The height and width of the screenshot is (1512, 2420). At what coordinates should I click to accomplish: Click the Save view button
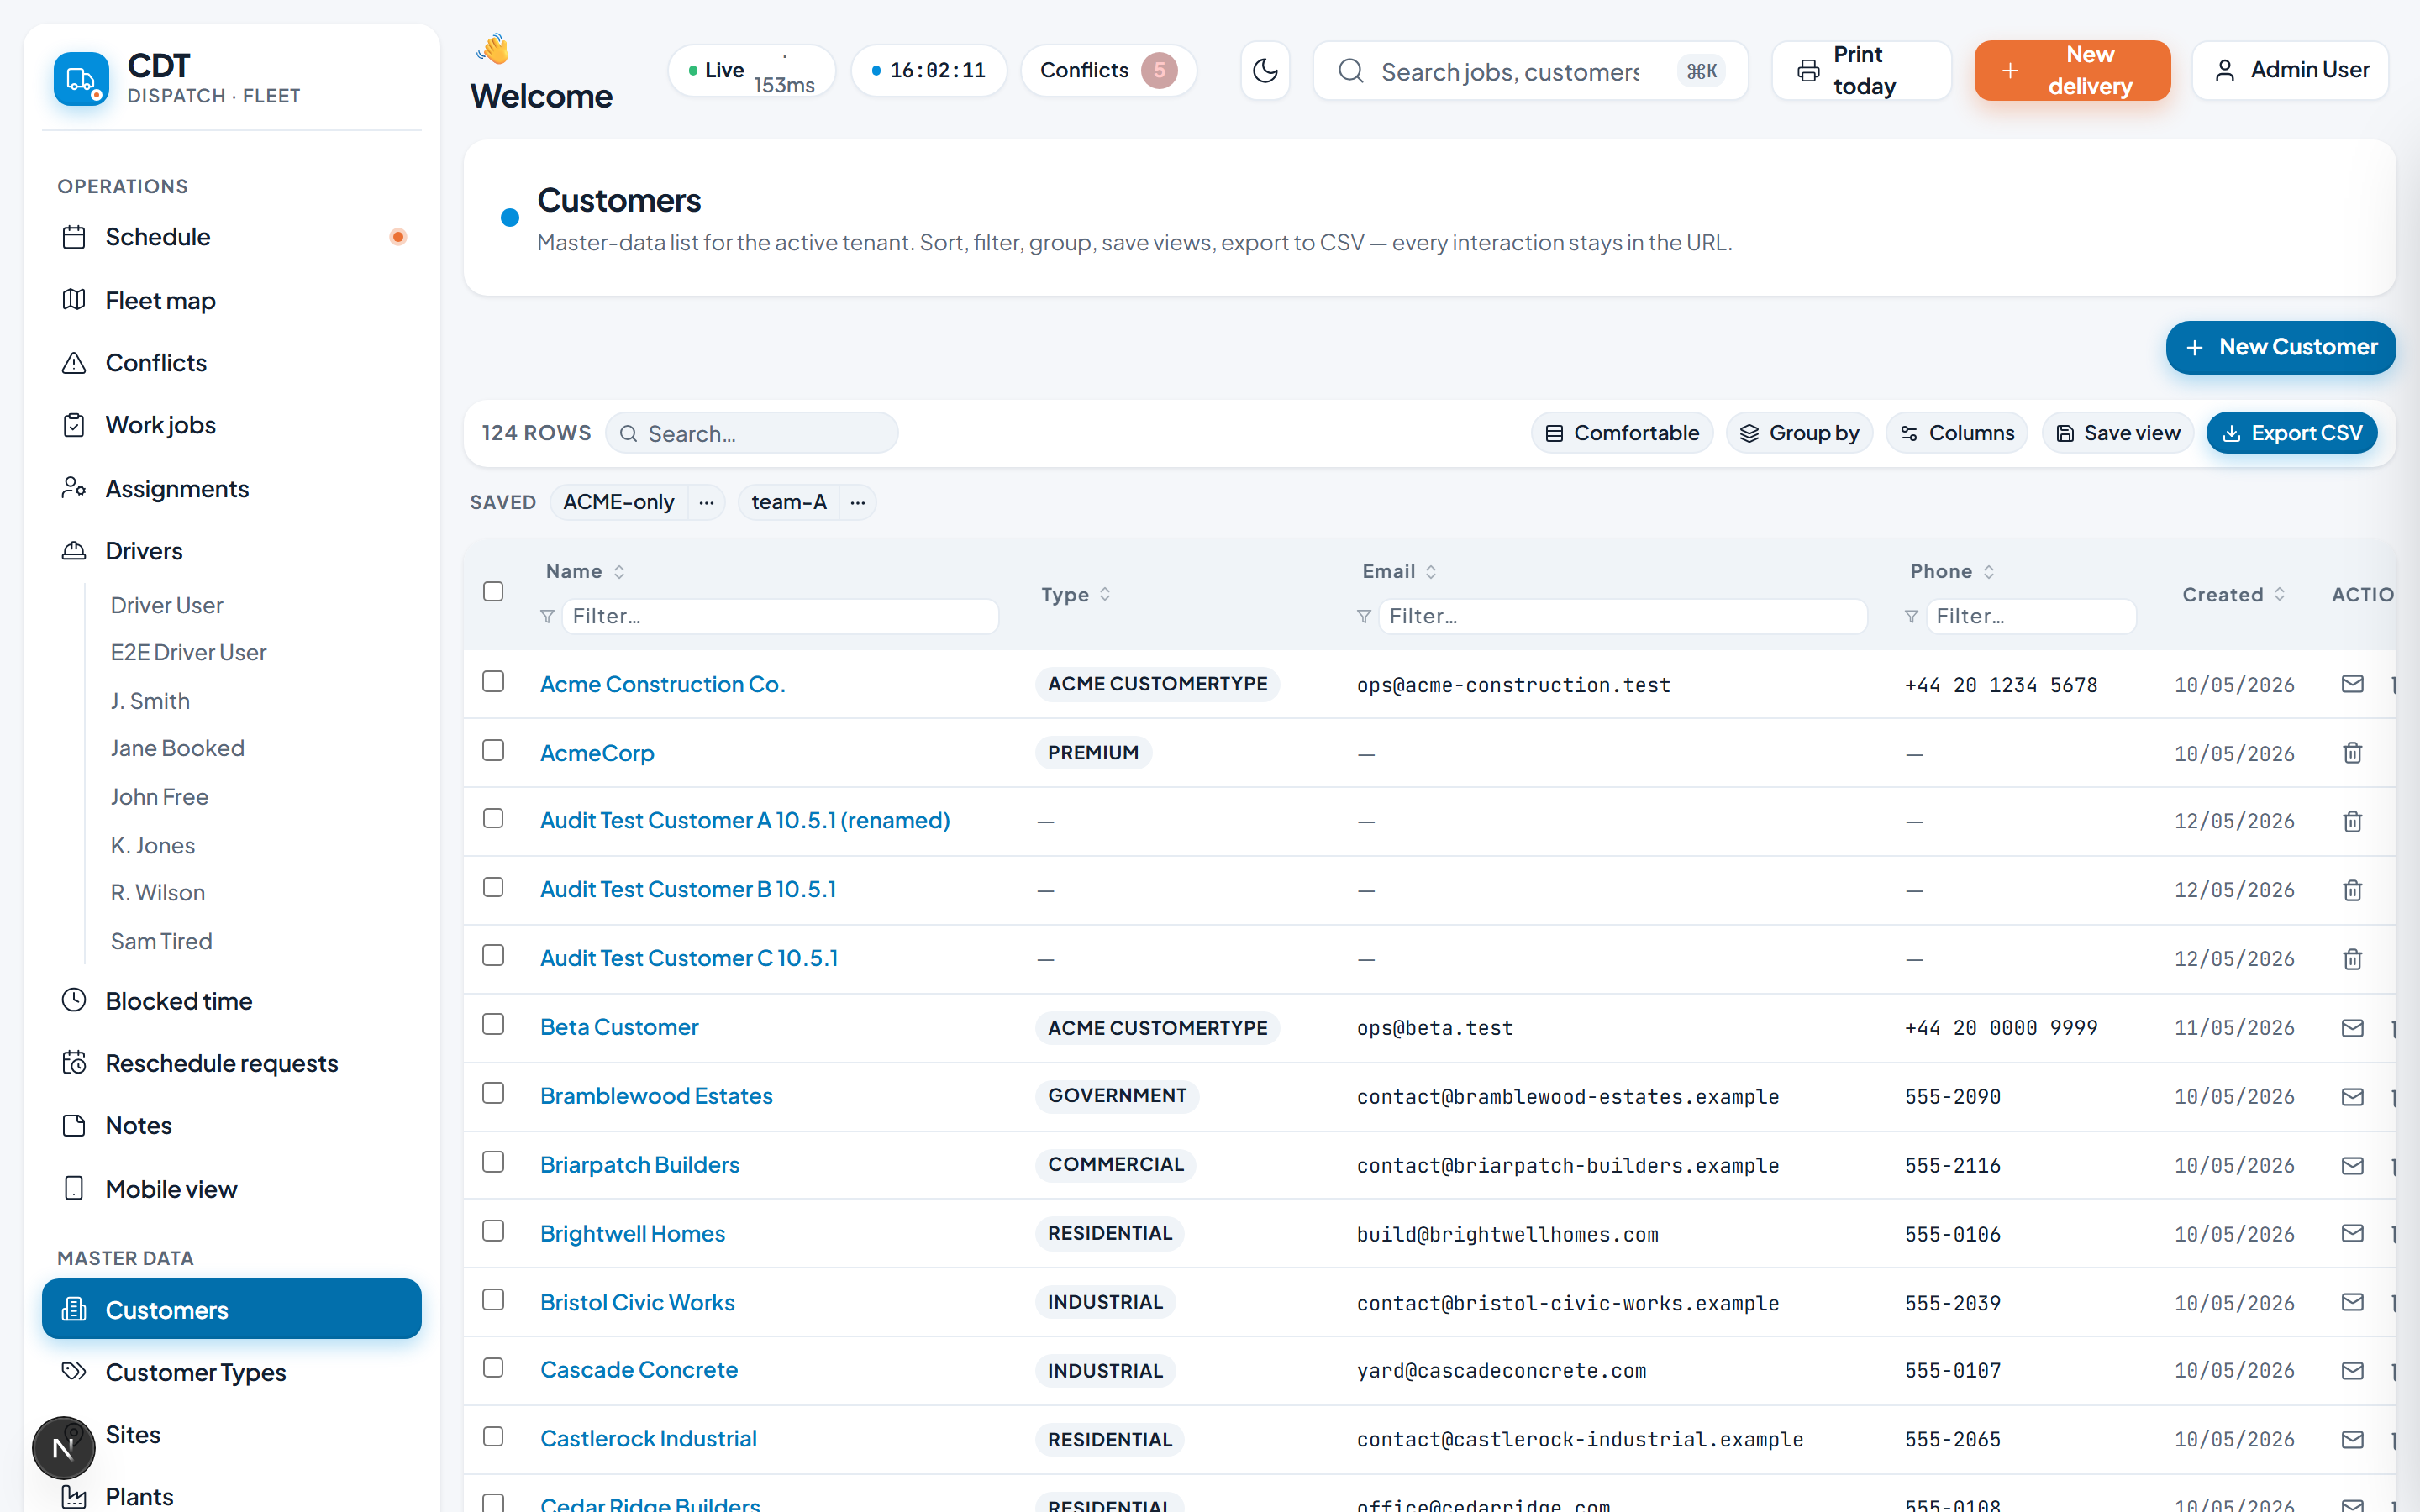2117,433
